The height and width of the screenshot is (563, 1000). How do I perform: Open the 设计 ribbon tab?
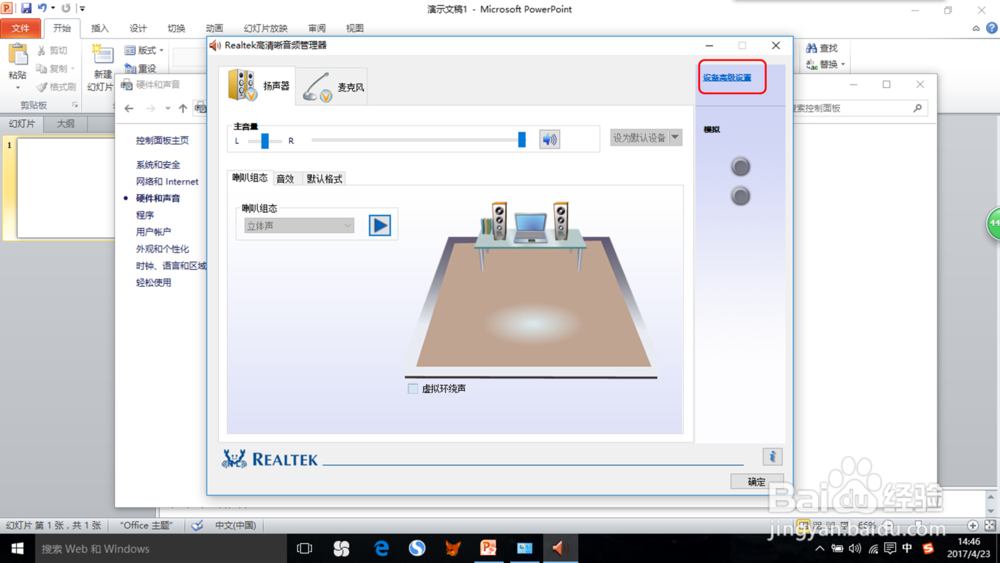tap(138, 28)
